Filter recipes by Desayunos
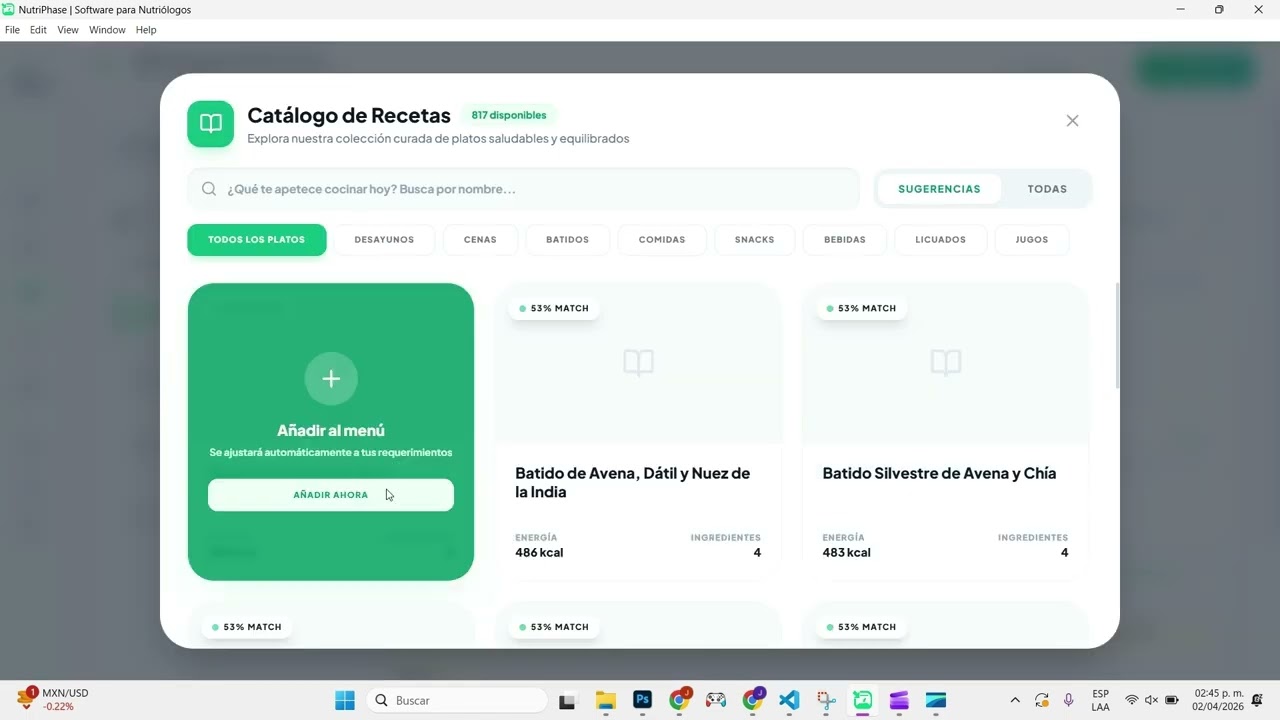This screenshot has height=720, width=1280. (384, 240)
